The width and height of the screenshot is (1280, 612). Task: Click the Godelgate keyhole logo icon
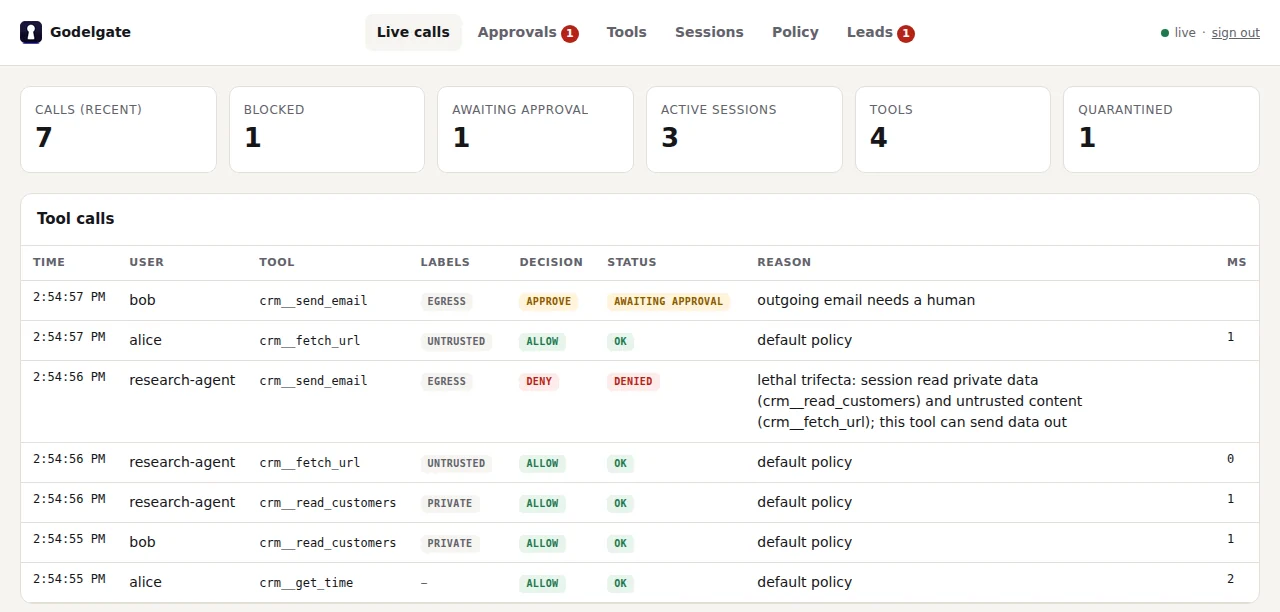tap(31, 32)
